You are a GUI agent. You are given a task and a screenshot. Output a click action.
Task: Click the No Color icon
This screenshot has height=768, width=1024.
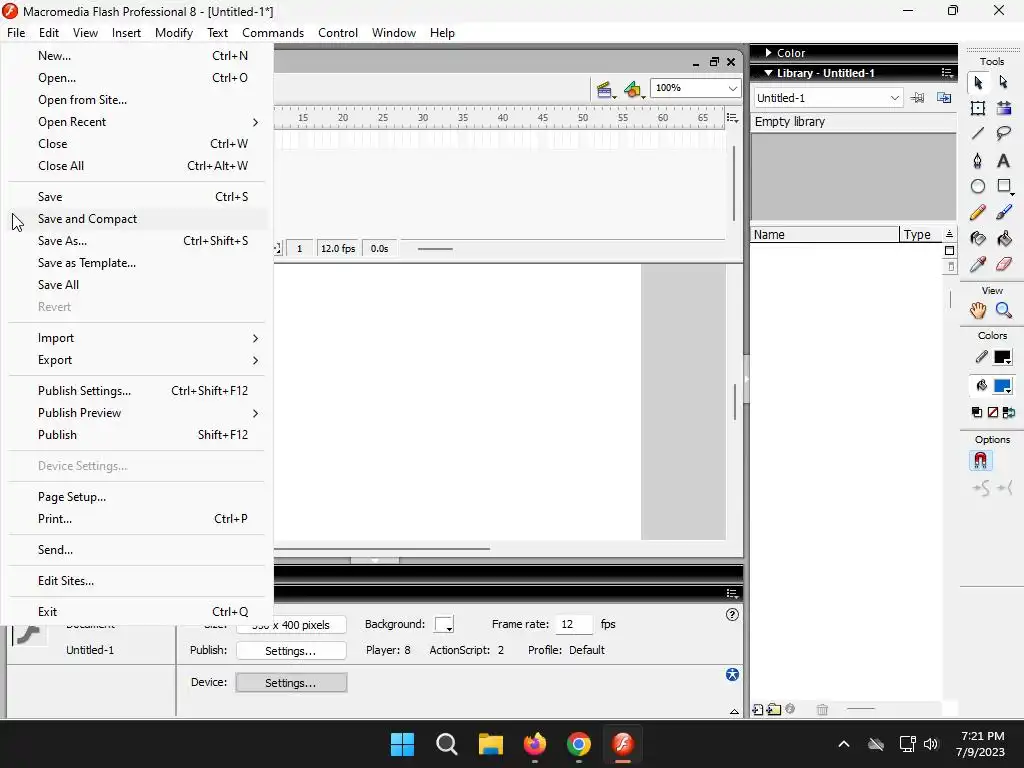click(x=993, y=412)
